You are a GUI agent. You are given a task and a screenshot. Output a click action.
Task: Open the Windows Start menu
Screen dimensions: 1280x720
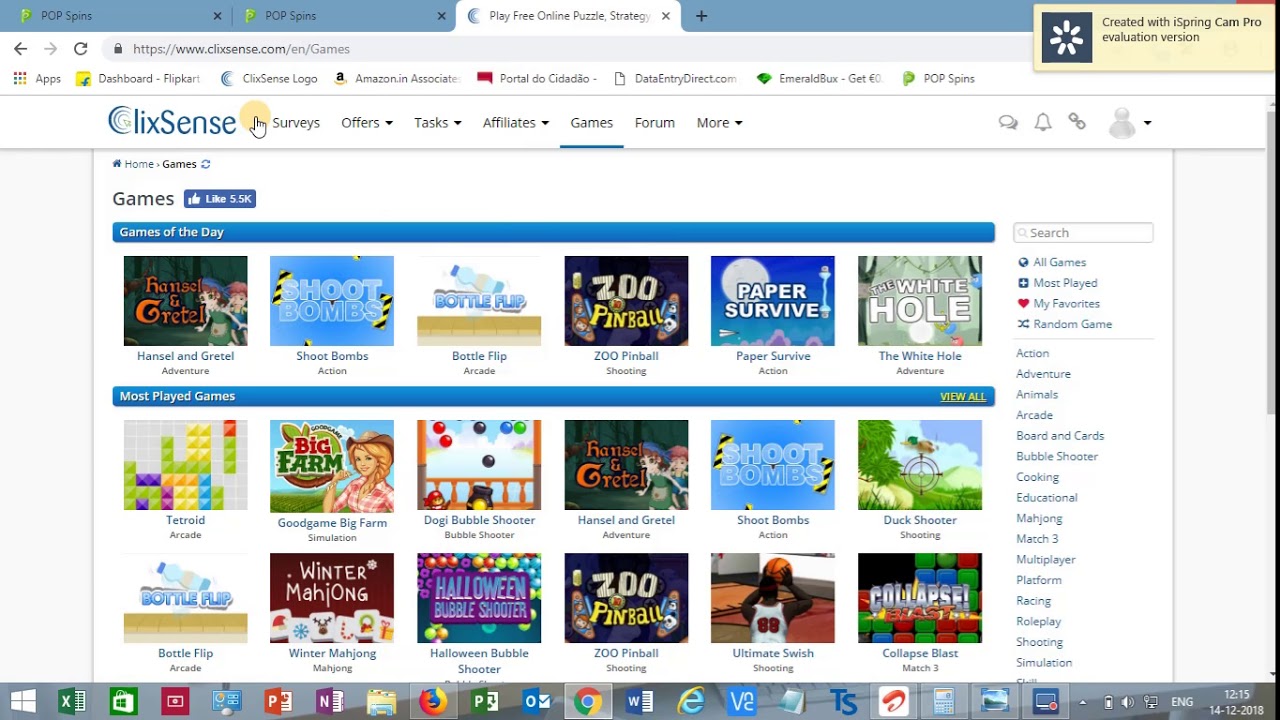[x=22, y=702]
